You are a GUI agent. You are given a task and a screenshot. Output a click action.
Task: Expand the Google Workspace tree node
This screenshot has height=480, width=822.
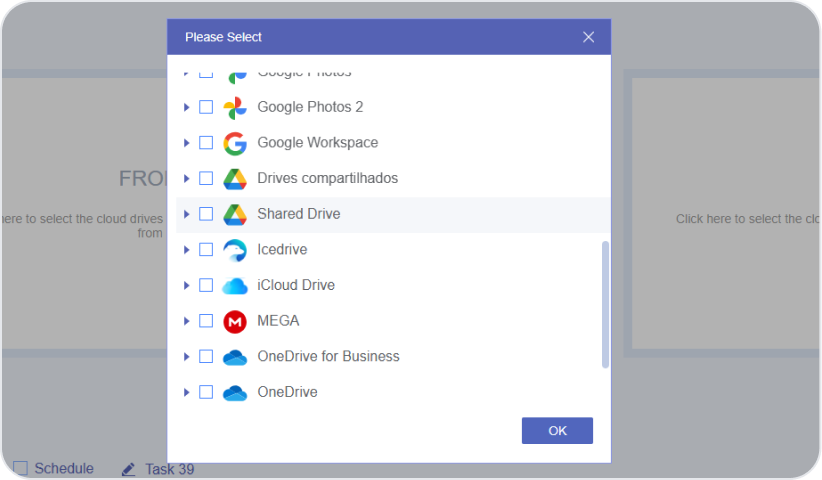click(x=186, y=143)
